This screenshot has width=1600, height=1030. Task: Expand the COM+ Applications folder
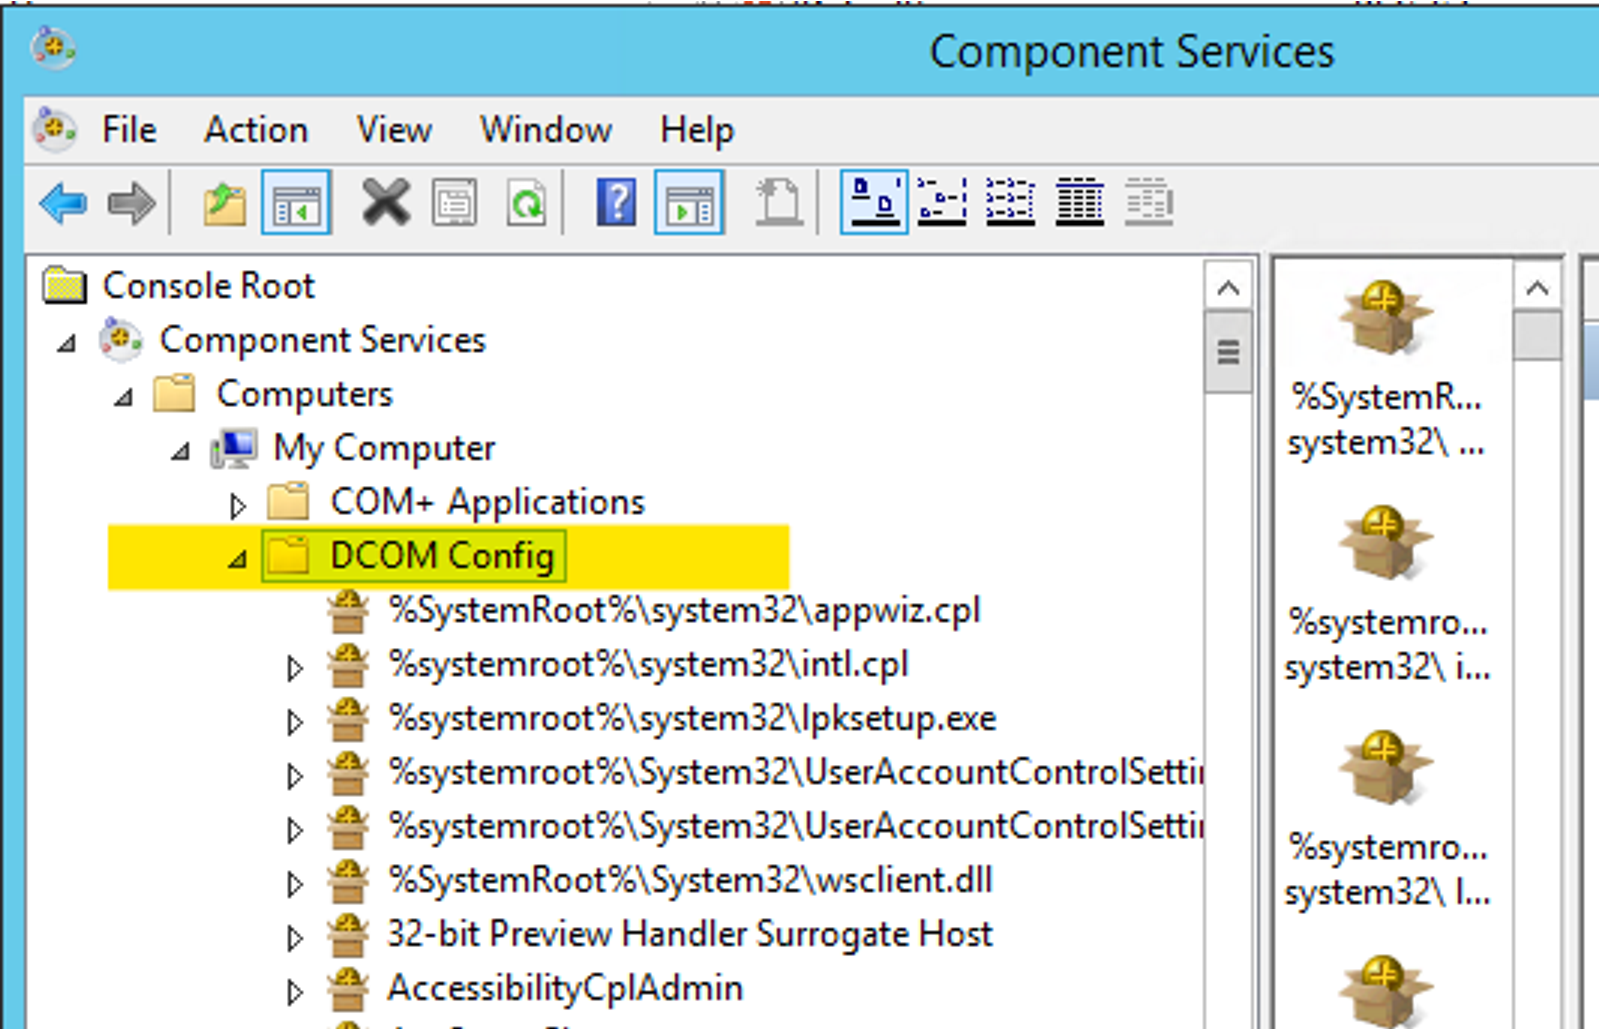[237, 505]
